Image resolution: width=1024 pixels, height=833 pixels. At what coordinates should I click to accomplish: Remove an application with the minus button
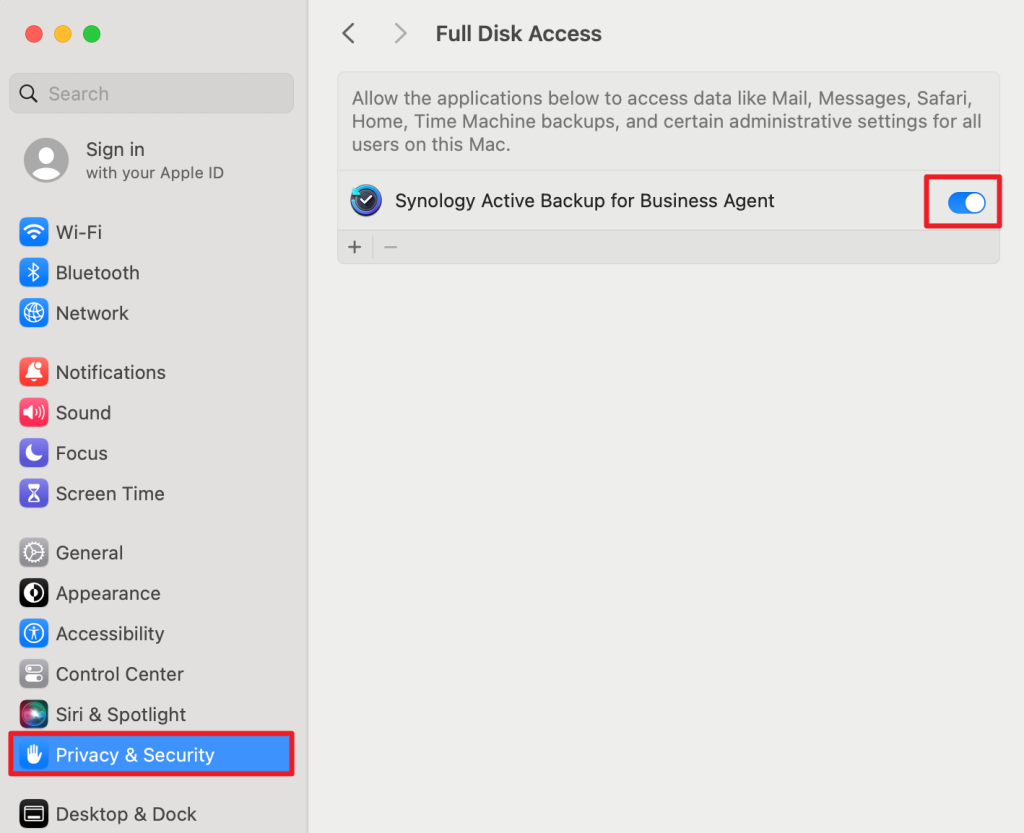point(391,247)
